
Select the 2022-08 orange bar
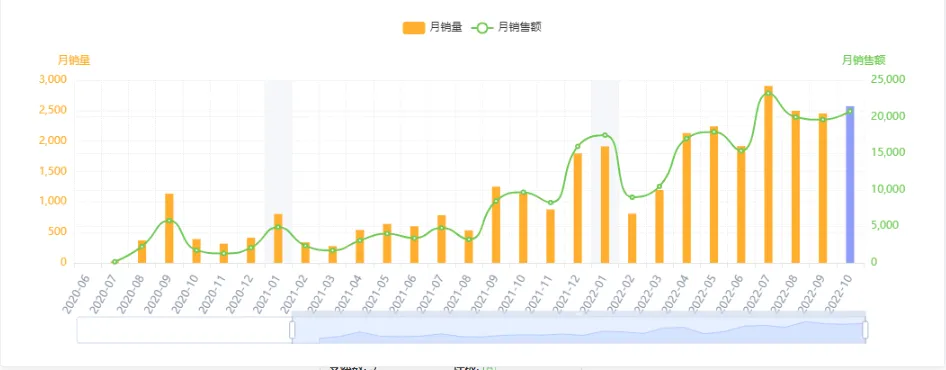[x=796, y=187]
